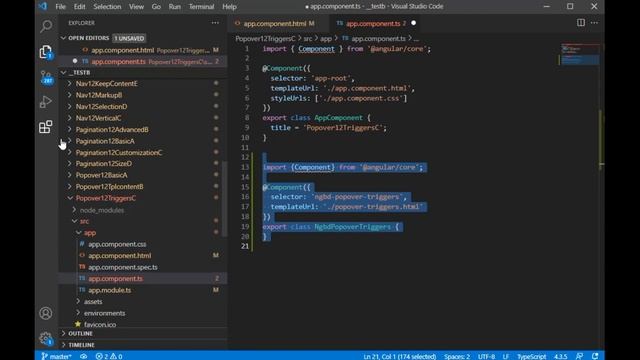Image resolution: width=640 pixels, height=360 pixels.
Task: Open app.component.spec.ts file
Action: [x=123, y=267]
